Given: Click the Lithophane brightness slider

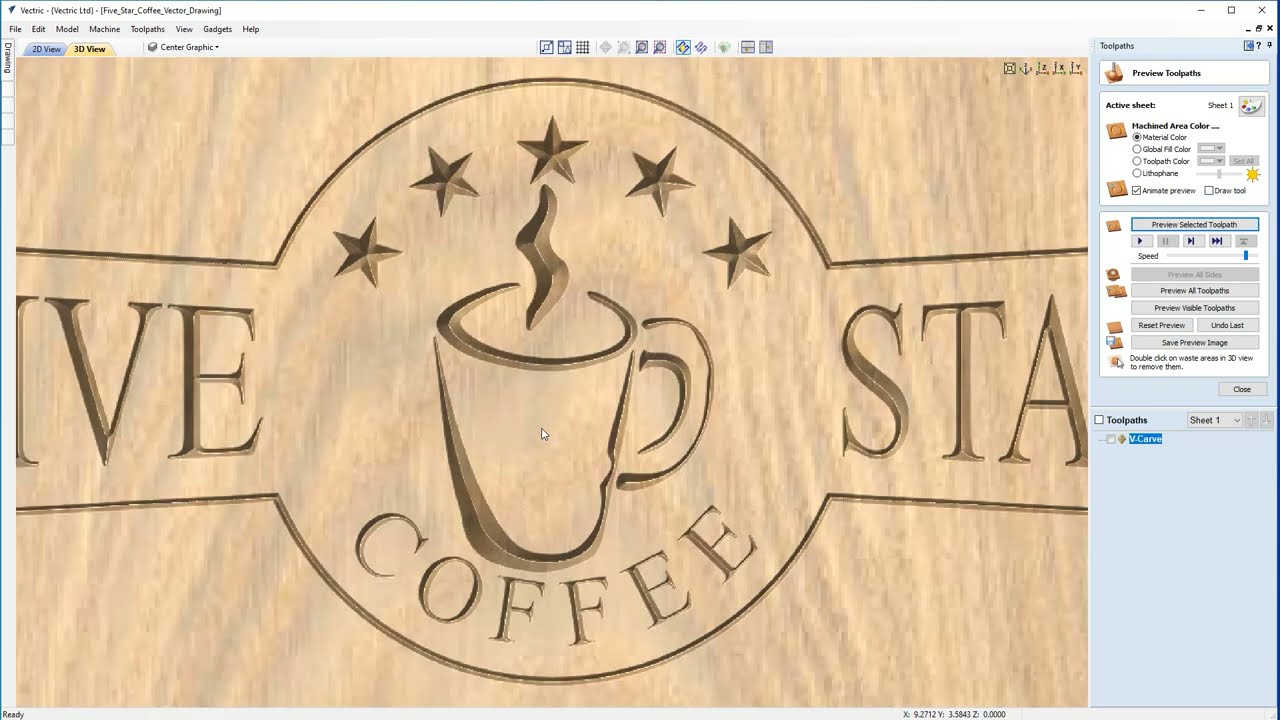Looking at the screenshot, I should [1219, 174].
